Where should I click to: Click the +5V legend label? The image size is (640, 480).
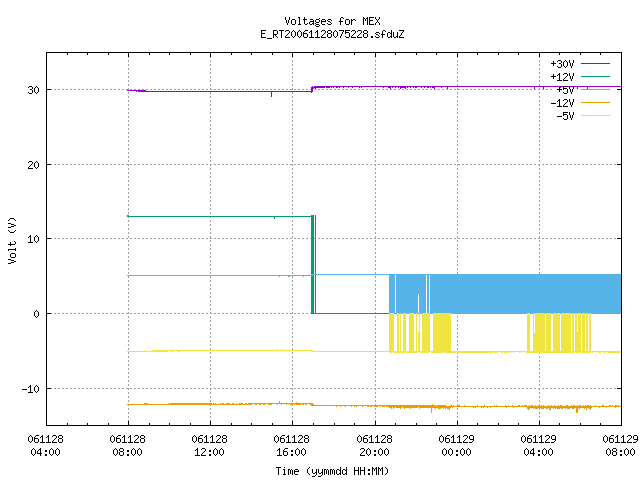565,90
